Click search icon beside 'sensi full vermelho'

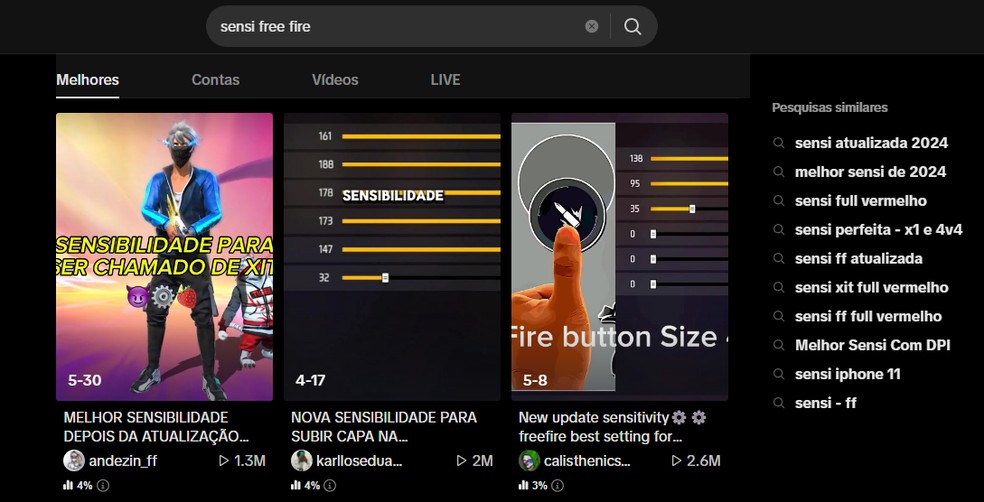(x=779, y=201)
